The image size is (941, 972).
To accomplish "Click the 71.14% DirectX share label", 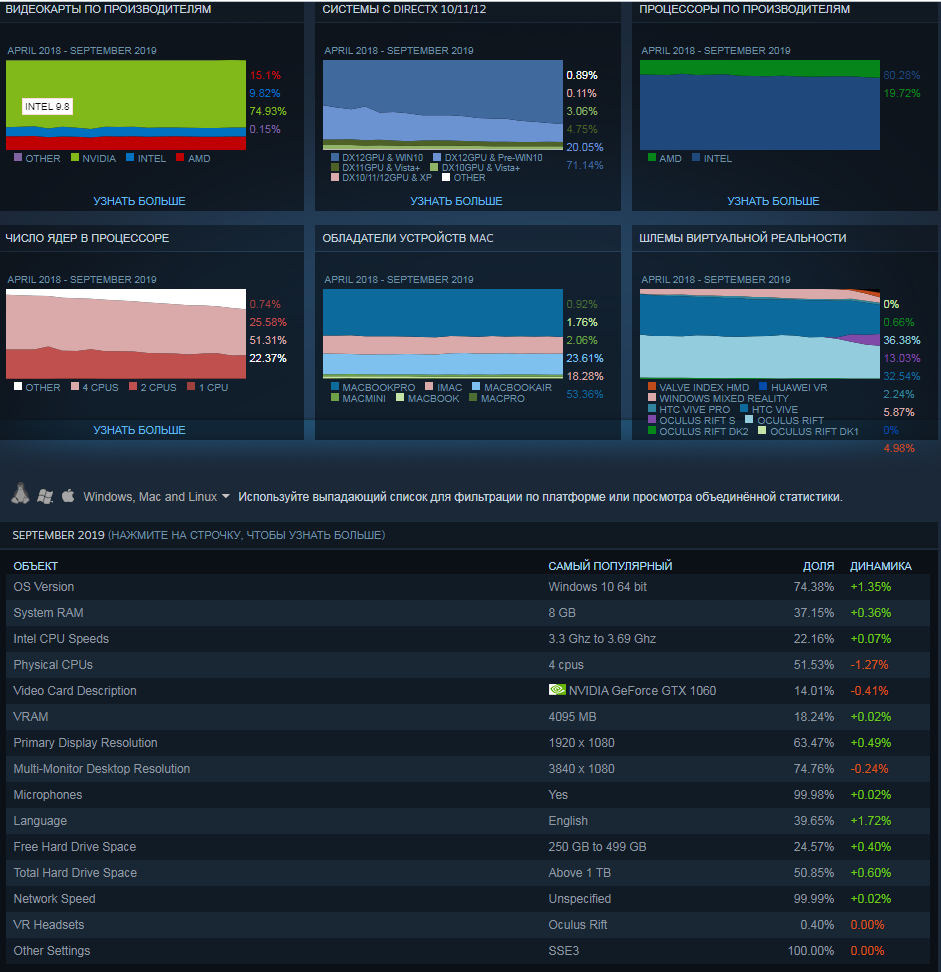I will [x=585, y=165].
